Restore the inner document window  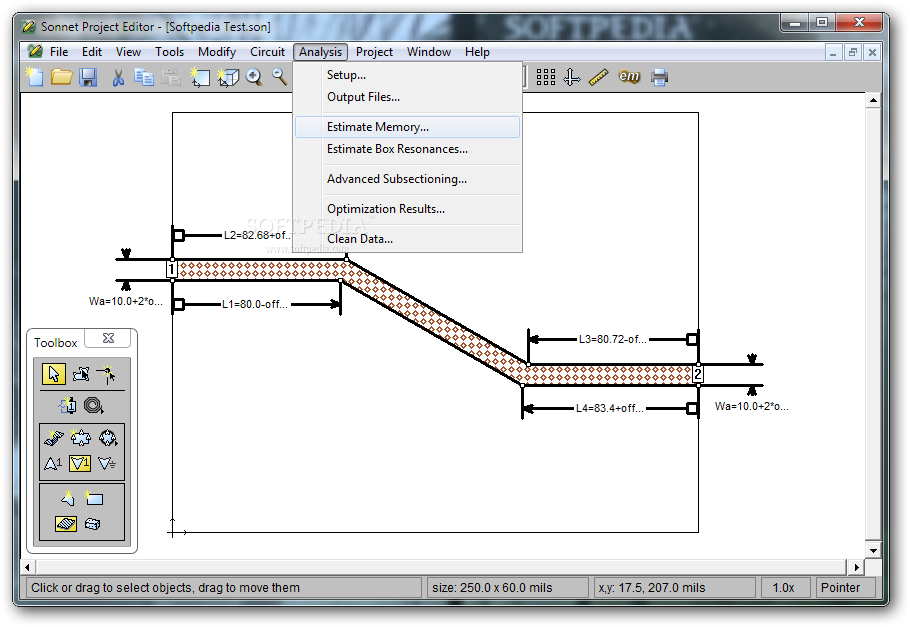[853, 52]
